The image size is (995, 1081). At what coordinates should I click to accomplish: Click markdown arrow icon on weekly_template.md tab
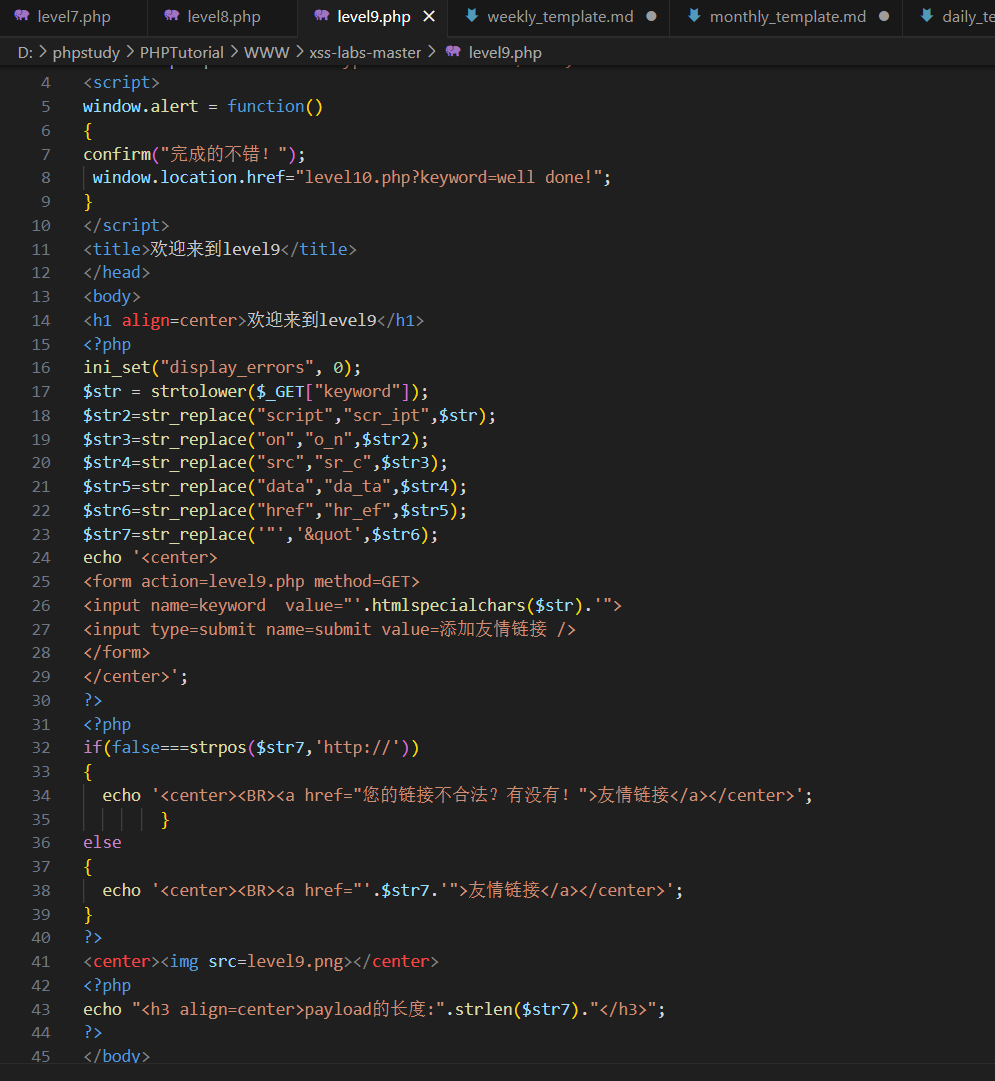(472, 15)
